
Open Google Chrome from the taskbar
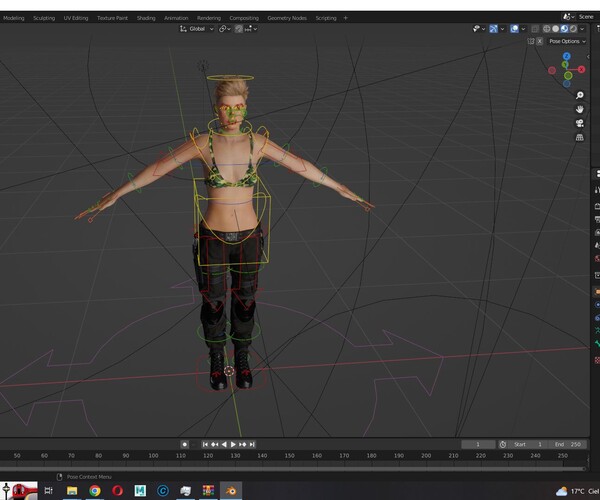tap(95, 490)
